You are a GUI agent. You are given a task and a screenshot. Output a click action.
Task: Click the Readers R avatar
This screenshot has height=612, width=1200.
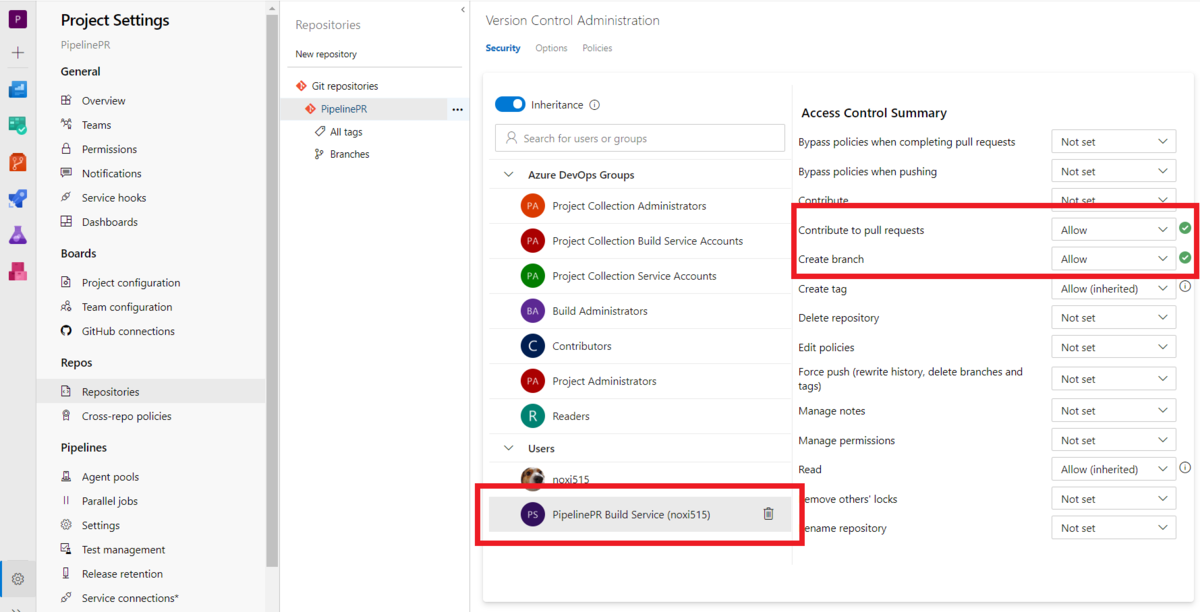tap(533, 416)
